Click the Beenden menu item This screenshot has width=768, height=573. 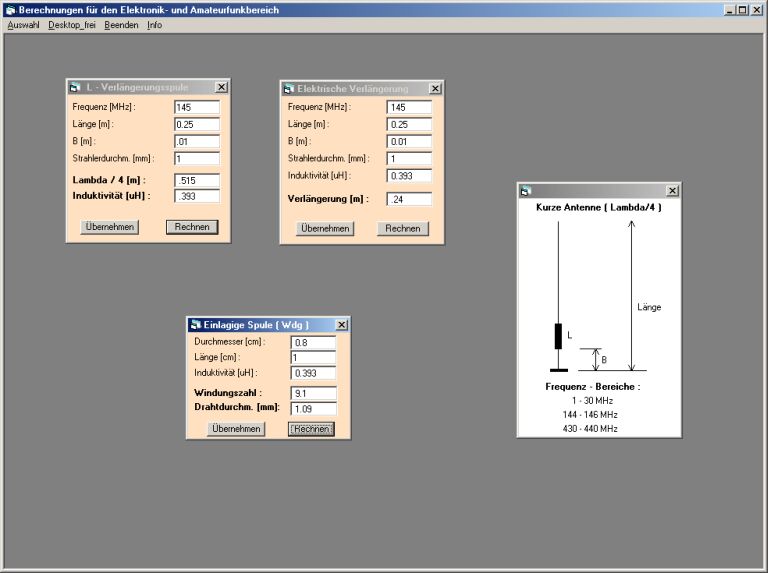121,25
